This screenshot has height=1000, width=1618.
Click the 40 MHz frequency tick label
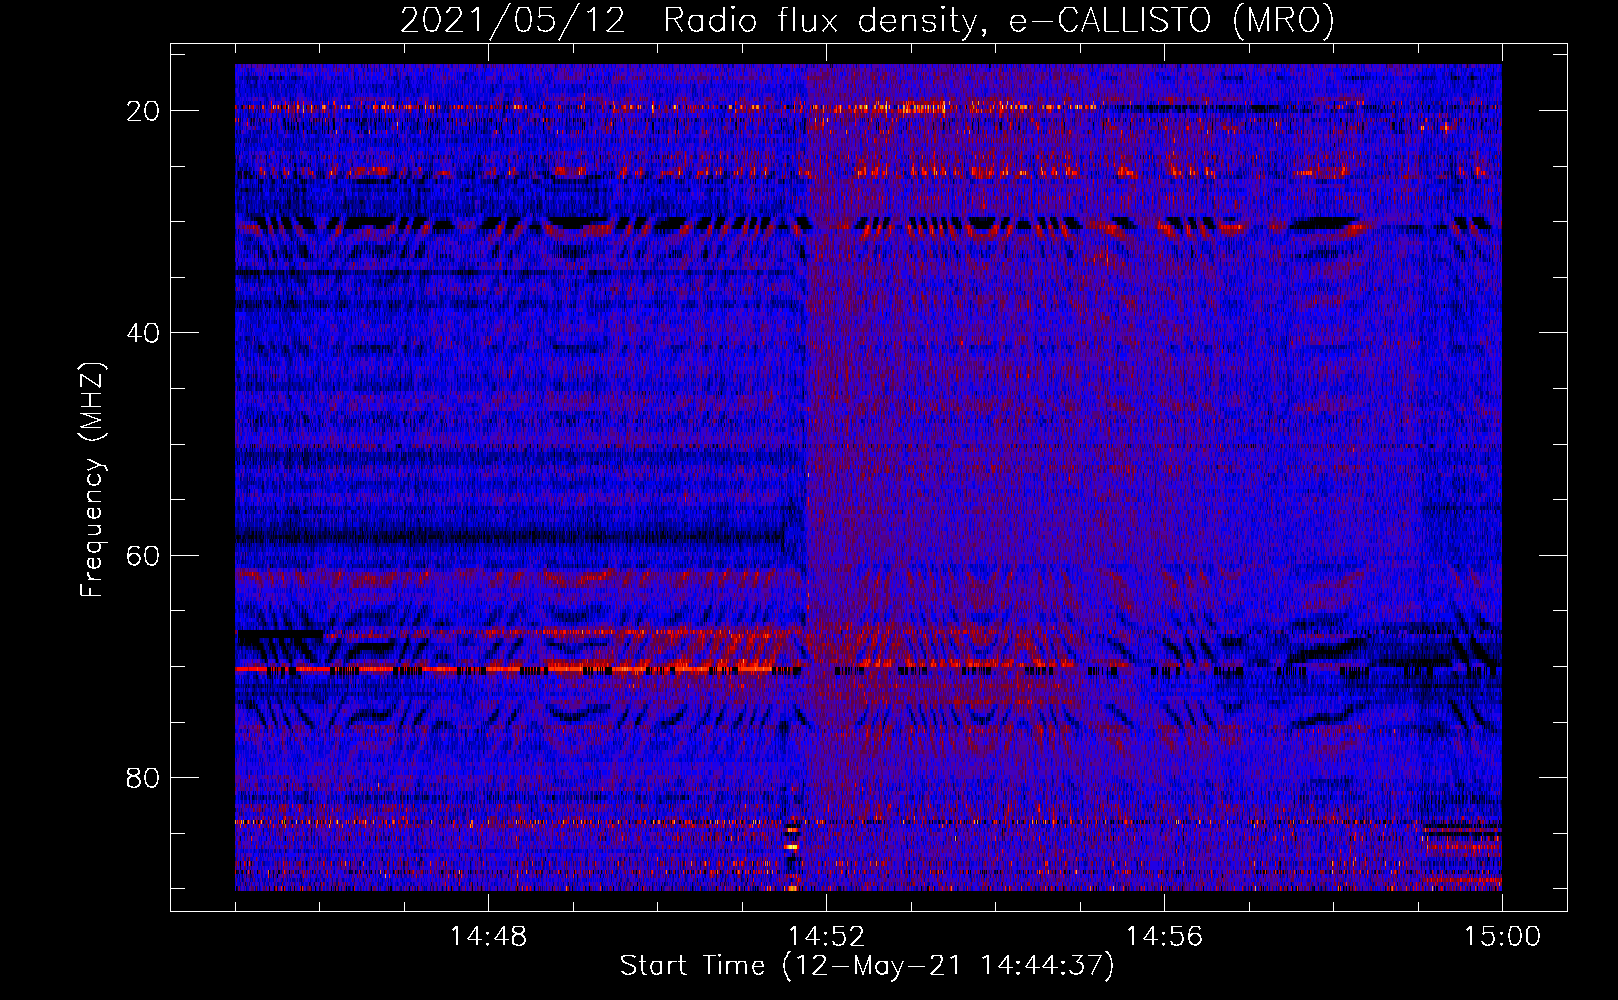(143, 333)
